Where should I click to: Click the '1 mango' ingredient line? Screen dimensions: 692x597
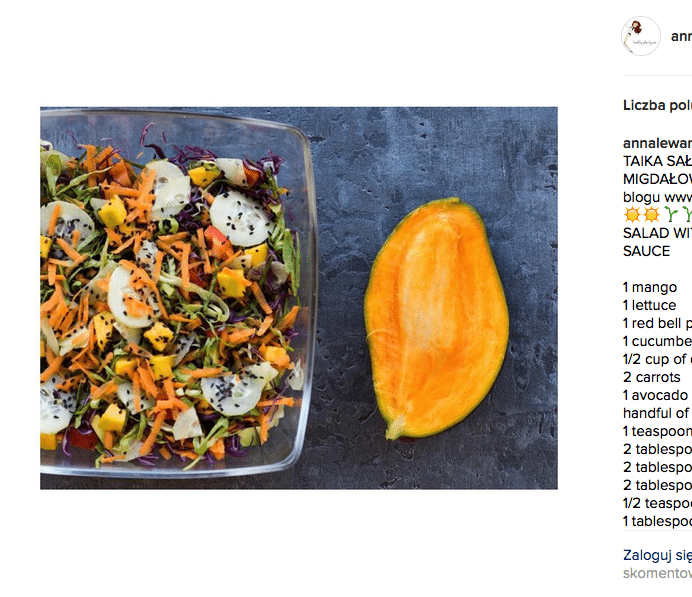coord(650,287)
